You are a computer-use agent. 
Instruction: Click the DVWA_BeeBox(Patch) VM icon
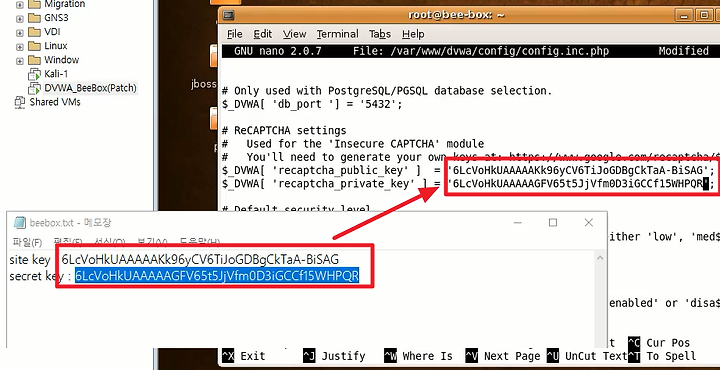pyautogui.click(x=34, y=88)
